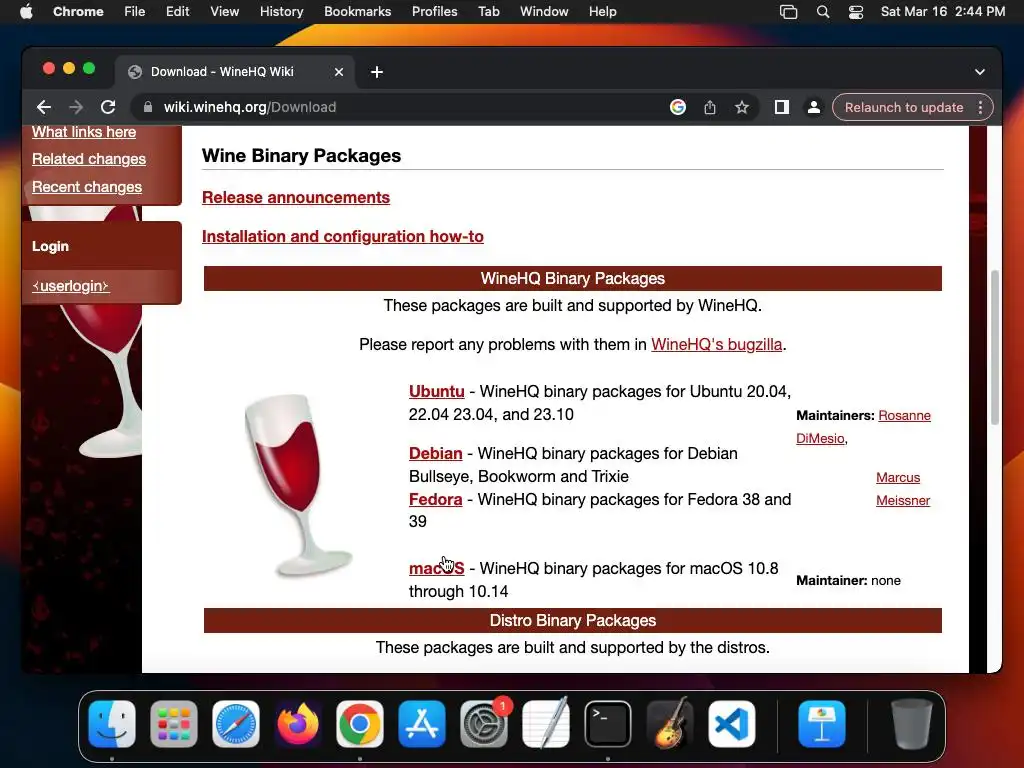1024x768 pixels.
Task: Open the App Store from the dock
Action: (422, 724)
